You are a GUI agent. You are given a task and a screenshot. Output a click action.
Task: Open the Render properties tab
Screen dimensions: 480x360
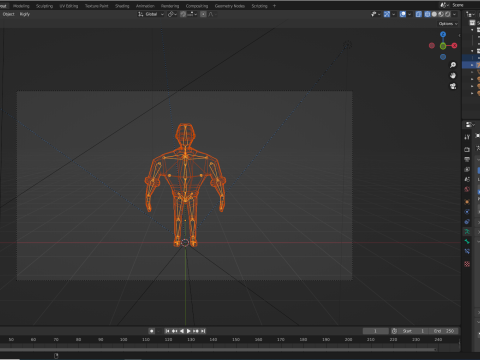click(467, 150)
